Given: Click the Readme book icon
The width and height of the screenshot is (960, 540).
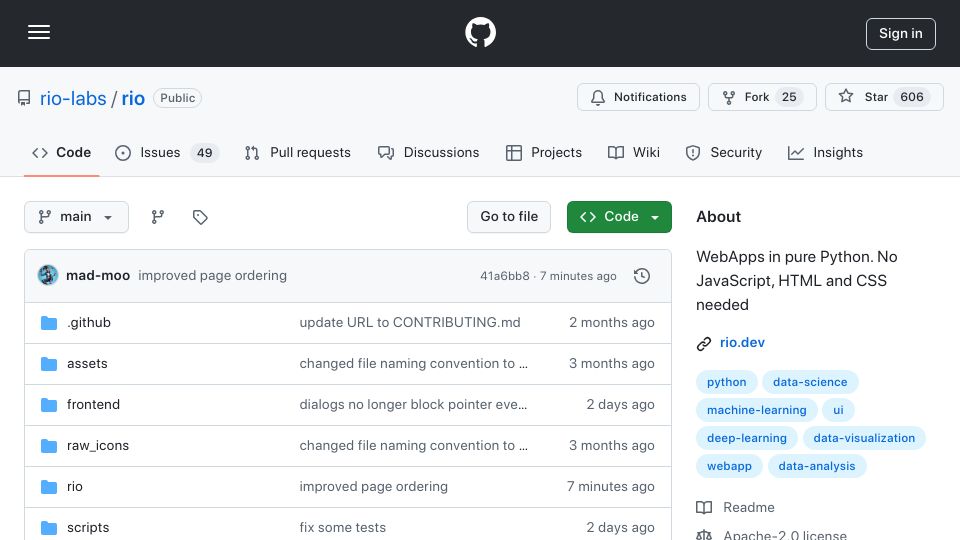Looking at the screenshot, I should [x=704, y=508].
